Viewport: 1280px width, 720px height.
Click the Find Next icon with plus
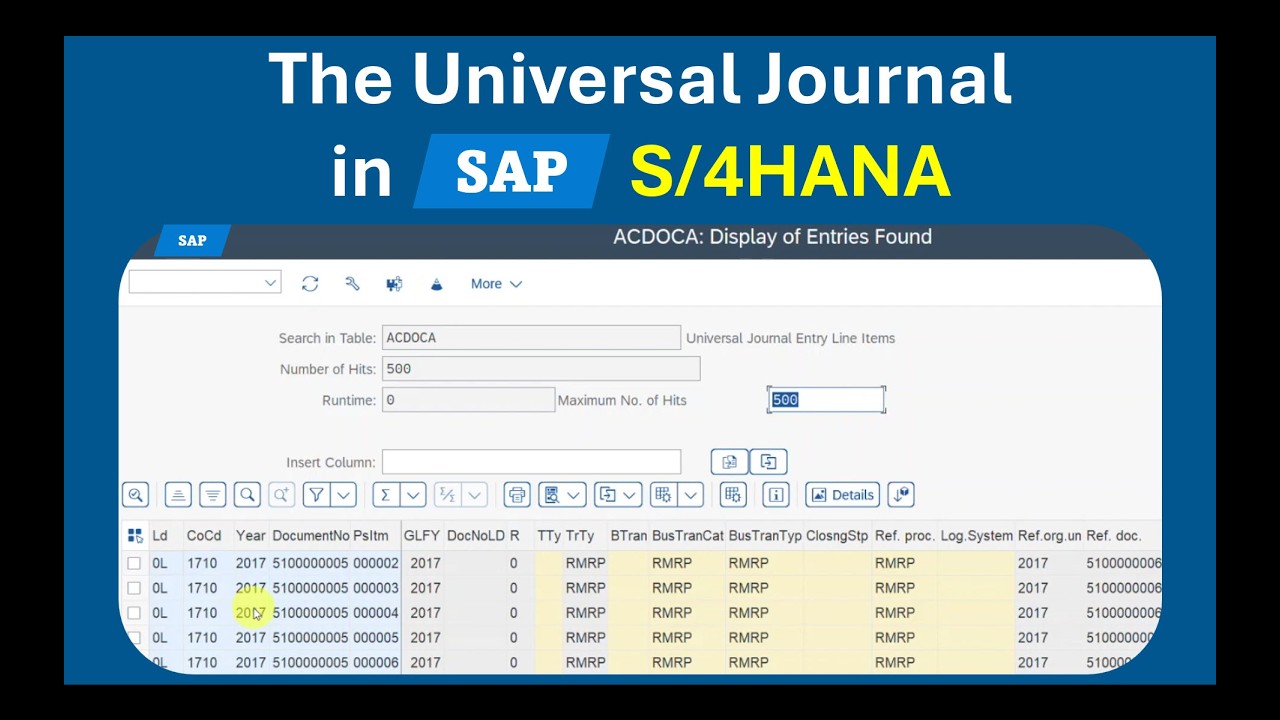pyautogui.click(x=281, y=494)
